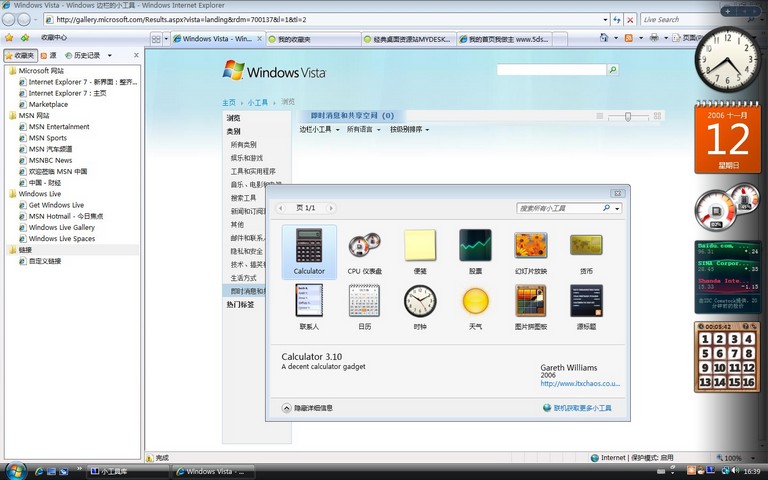Click the Stop loading red X button

tap(630, 20)
